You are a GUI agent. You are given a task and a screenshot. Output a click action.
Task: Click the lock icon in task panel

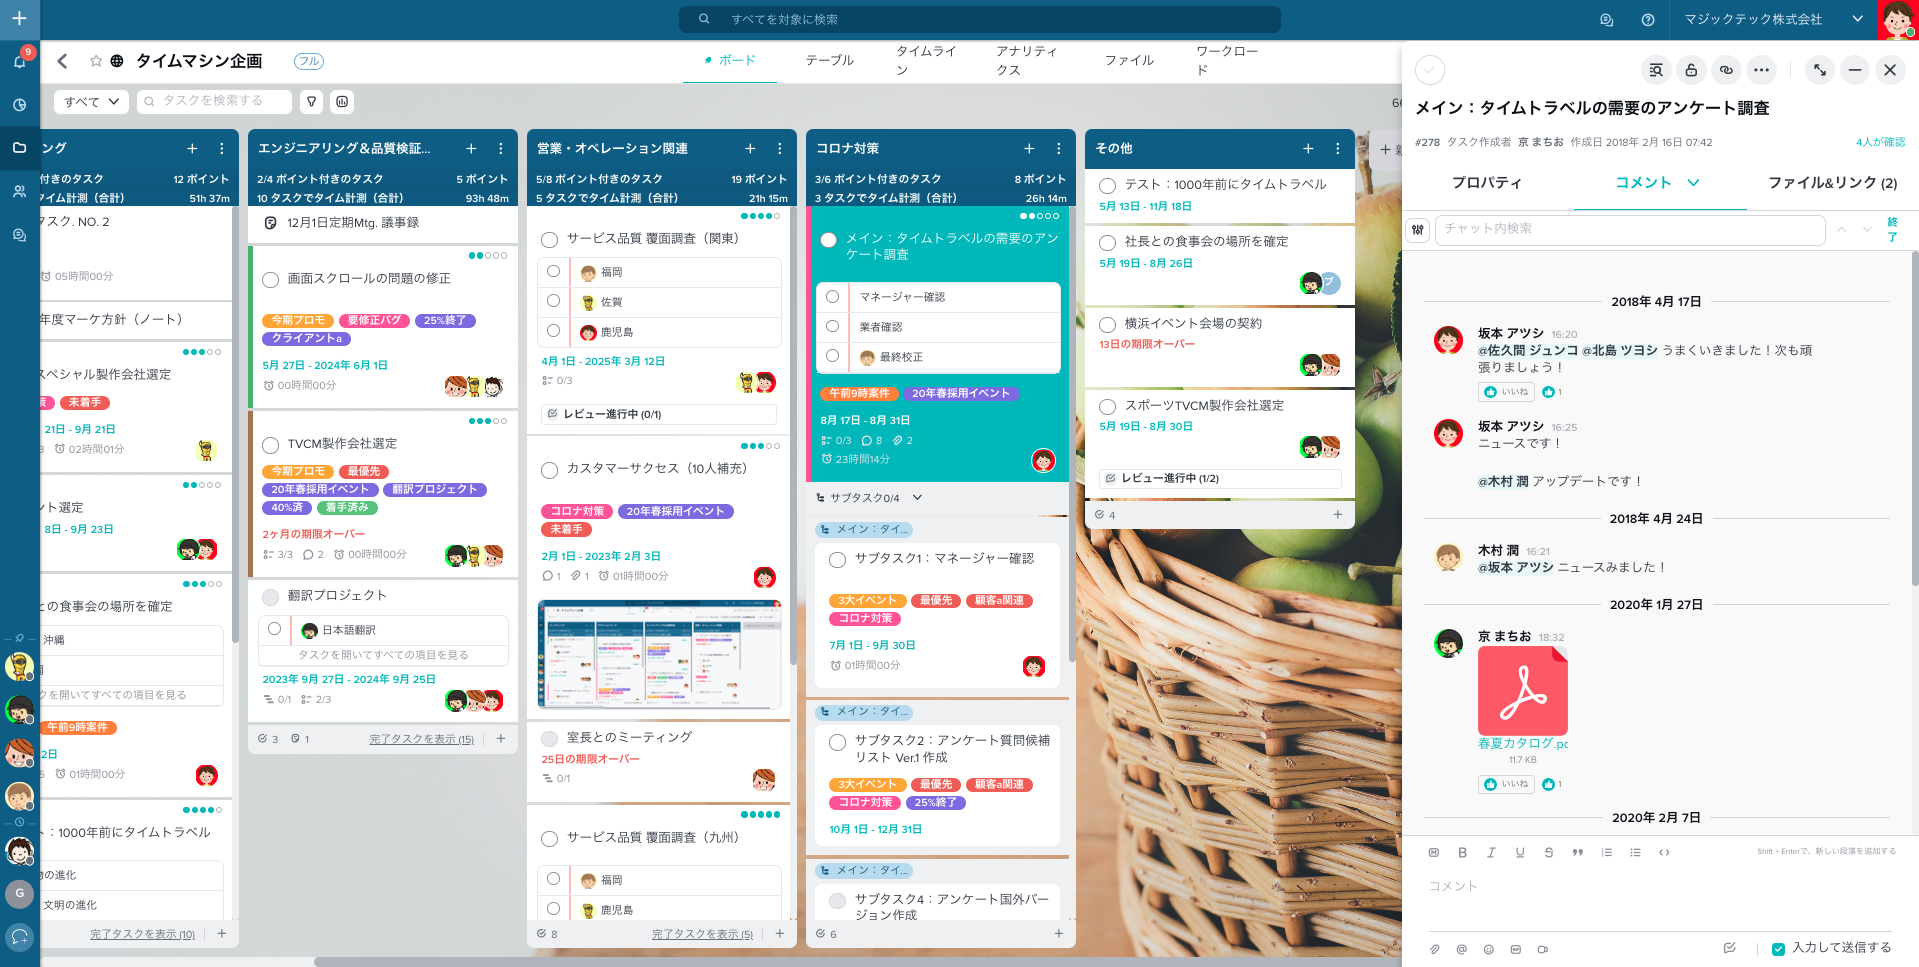click(x=1691, y=70)
